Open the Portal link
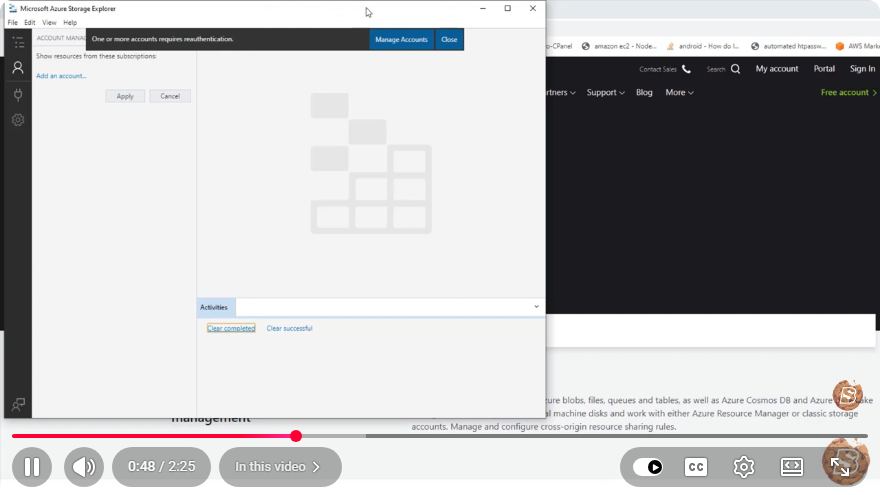880x495 pixels. 824,68
